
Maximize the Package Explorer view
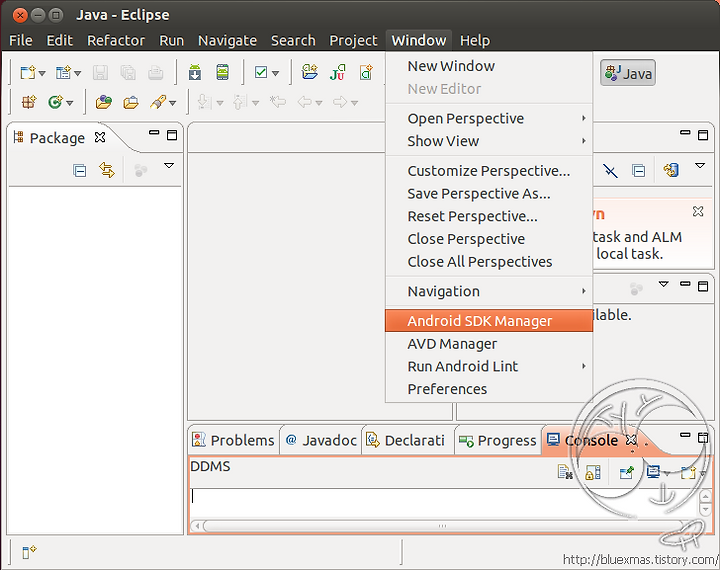172,135
